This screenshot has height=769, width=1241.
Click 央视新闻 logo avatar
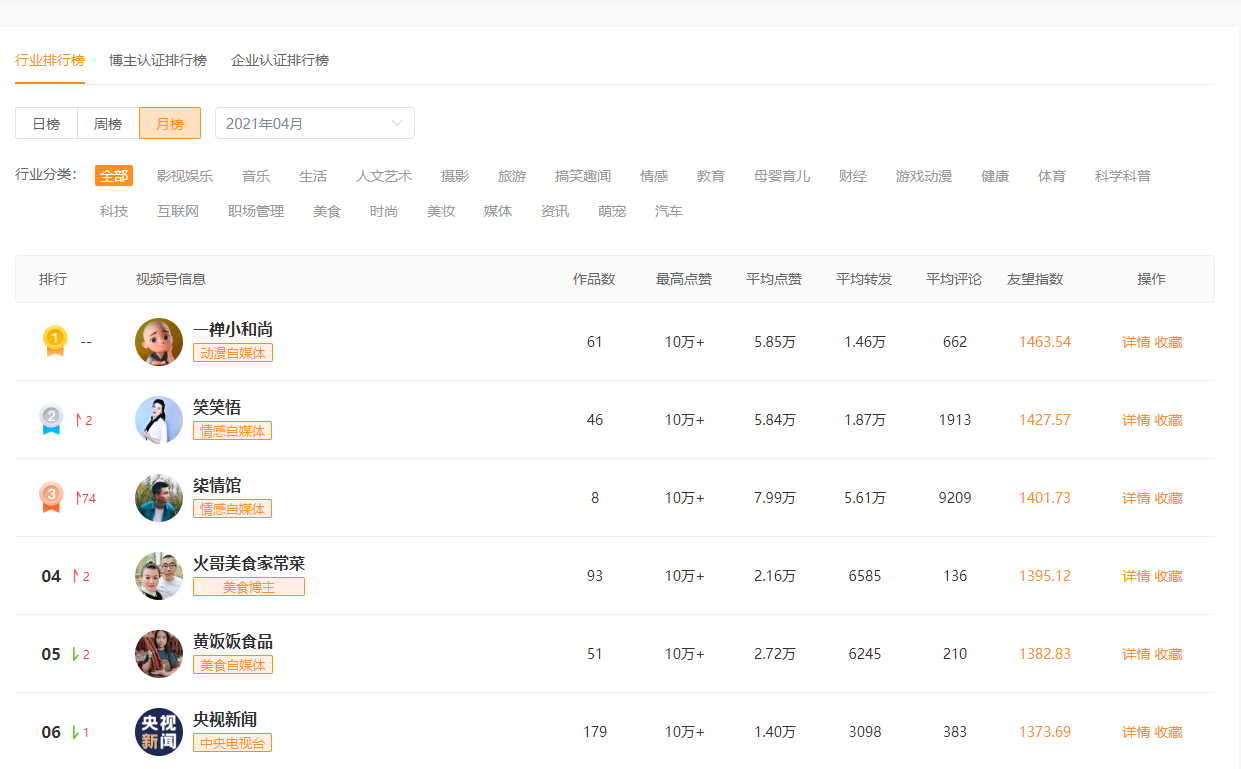coord(159,732)
